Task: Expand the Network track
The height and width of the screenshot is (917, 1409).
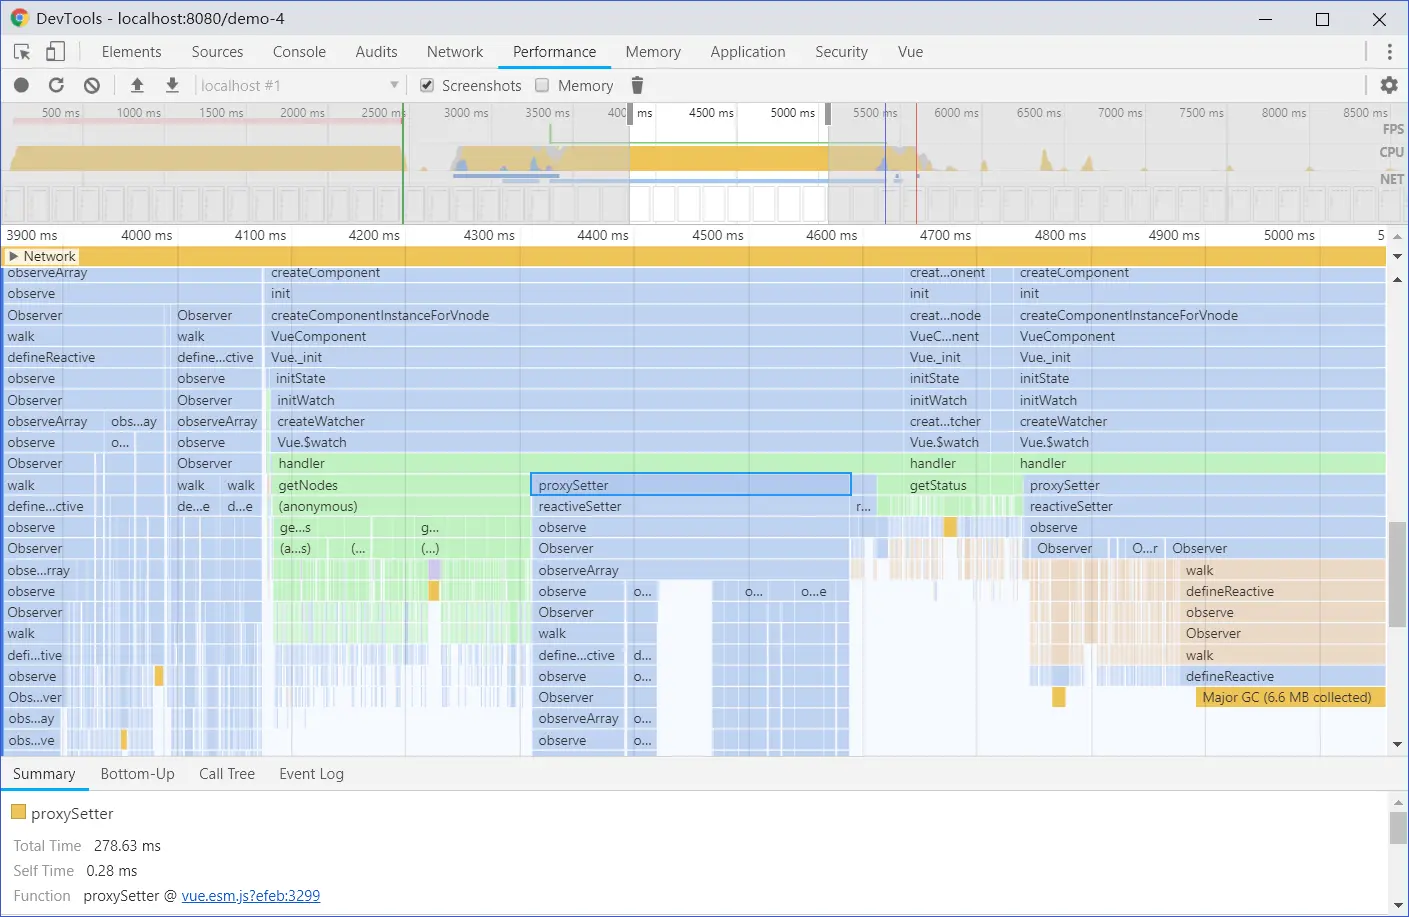Action: click(x=14, y=257)
